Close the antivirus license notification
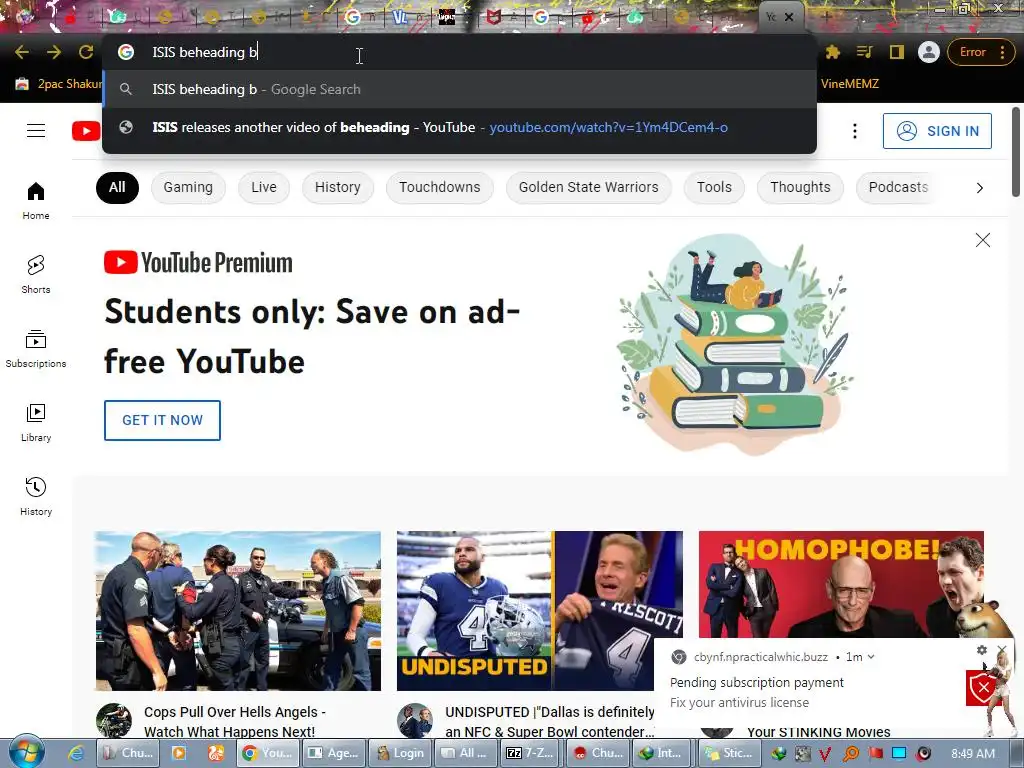 [x=1002, y=650]
